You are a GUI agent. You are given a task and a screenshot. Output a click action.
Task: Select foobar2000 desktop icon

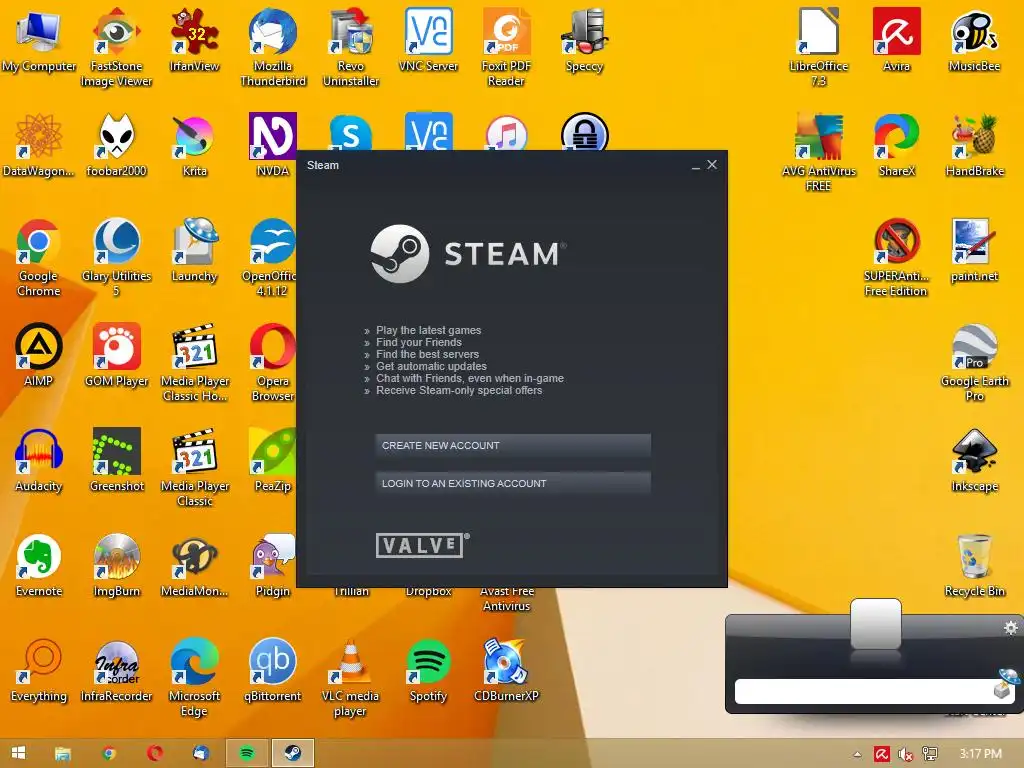coord(116,145)
